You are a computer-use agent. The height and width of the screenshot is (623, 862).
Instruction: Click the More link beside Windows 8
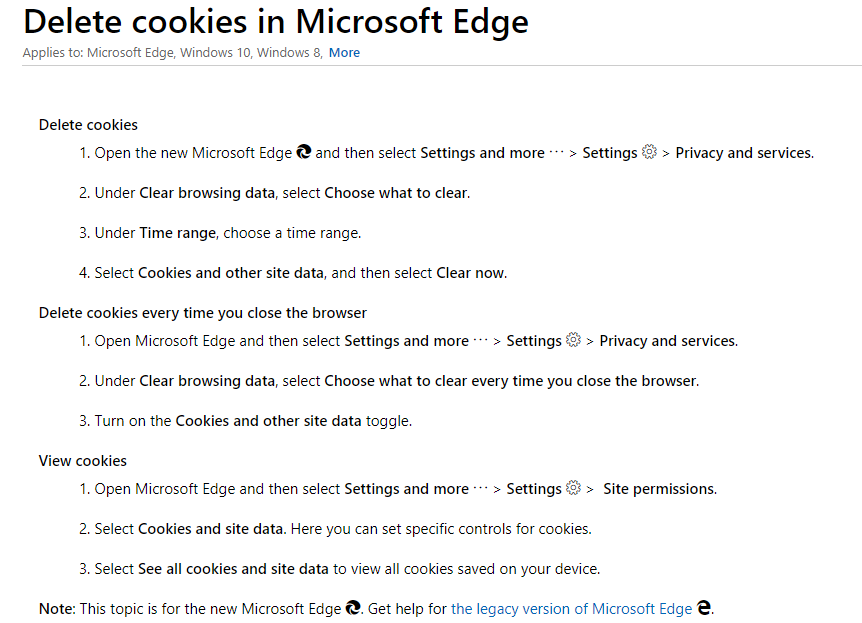[x=344, y=53]
